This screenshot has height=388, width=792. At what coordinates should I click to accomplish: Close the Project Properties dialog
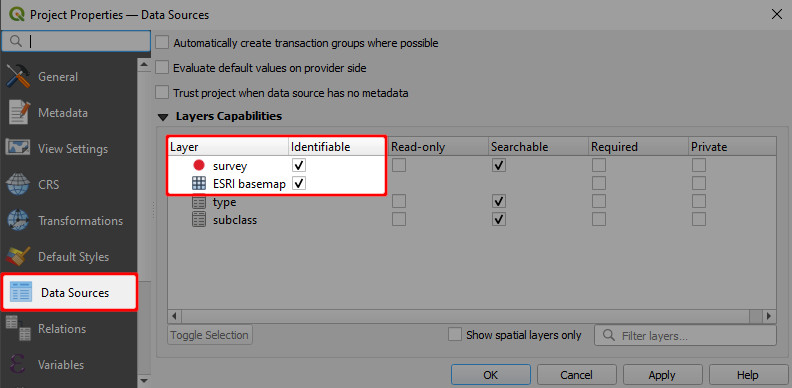(777, 14)
